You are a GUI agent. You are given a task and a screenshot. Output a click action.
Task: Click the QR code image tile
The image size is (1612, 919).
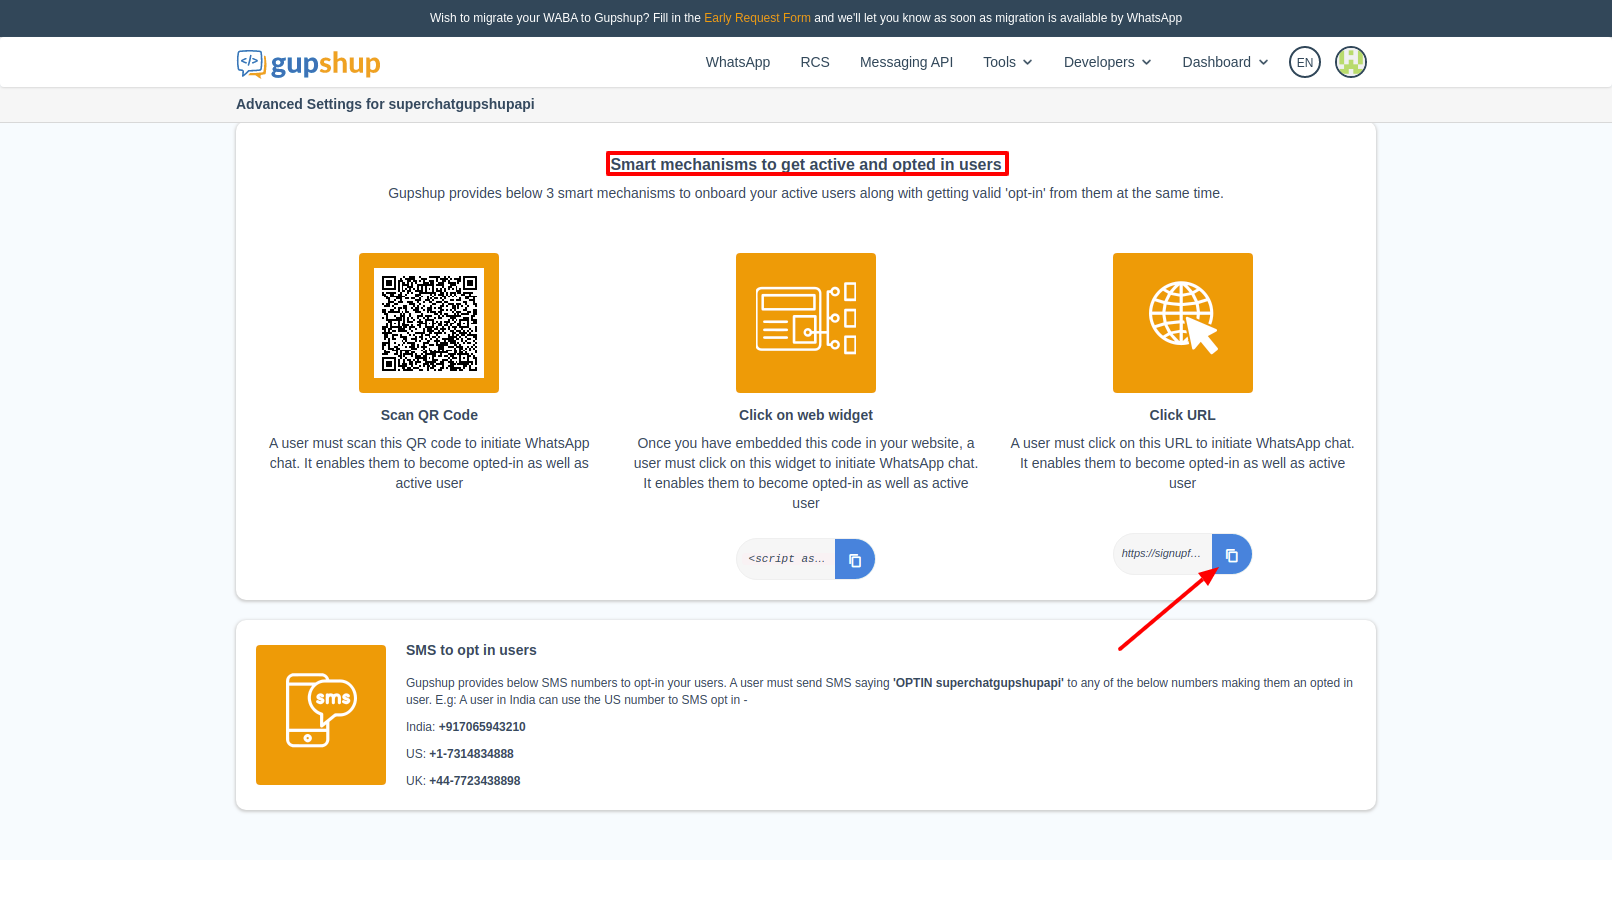pyautogui.click(x=429, y=323)
